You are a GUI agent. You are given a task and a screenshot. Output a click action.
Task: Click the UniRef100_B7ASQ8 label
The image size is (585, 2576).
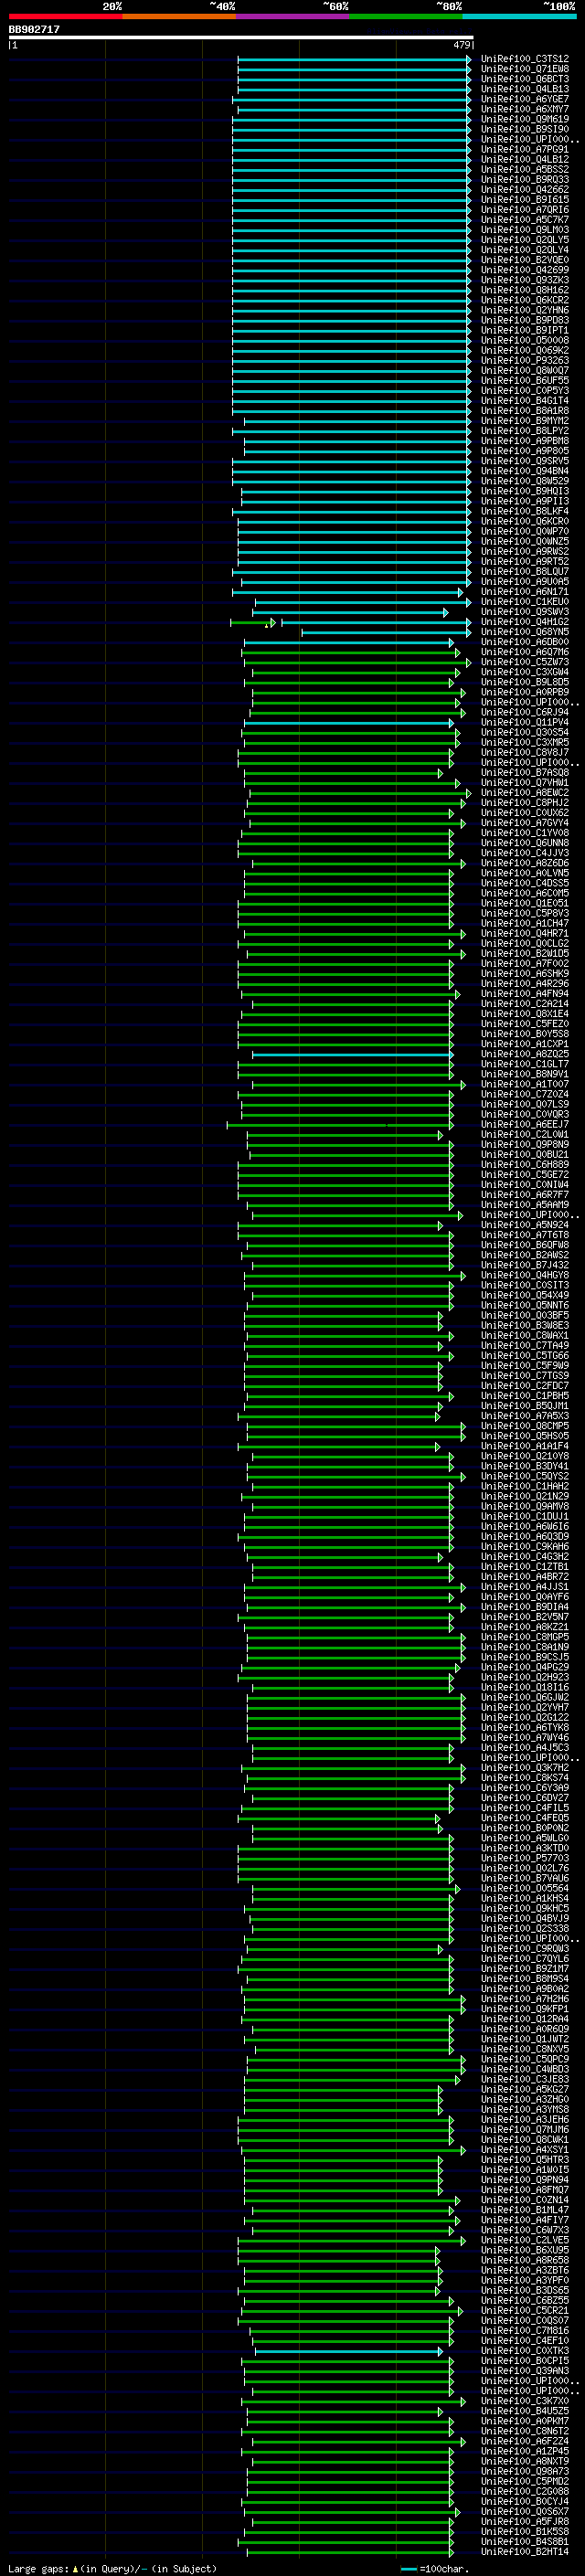[x=525, y=773]
